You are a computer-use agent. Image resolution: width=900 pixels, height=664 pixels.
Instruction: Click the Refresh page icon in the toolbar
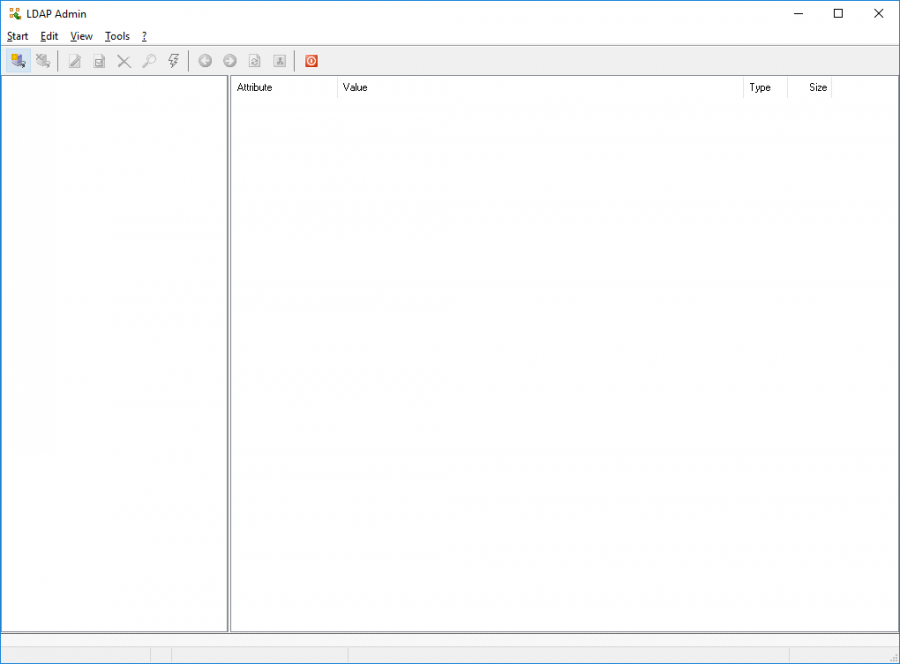tap(255, 61)
